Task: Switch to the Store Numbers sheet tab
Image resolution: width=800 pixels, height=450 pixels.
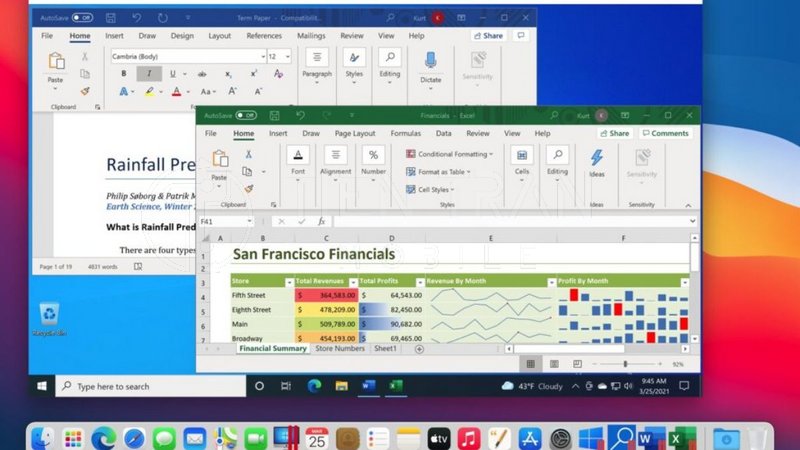Action: click(340, 349)
